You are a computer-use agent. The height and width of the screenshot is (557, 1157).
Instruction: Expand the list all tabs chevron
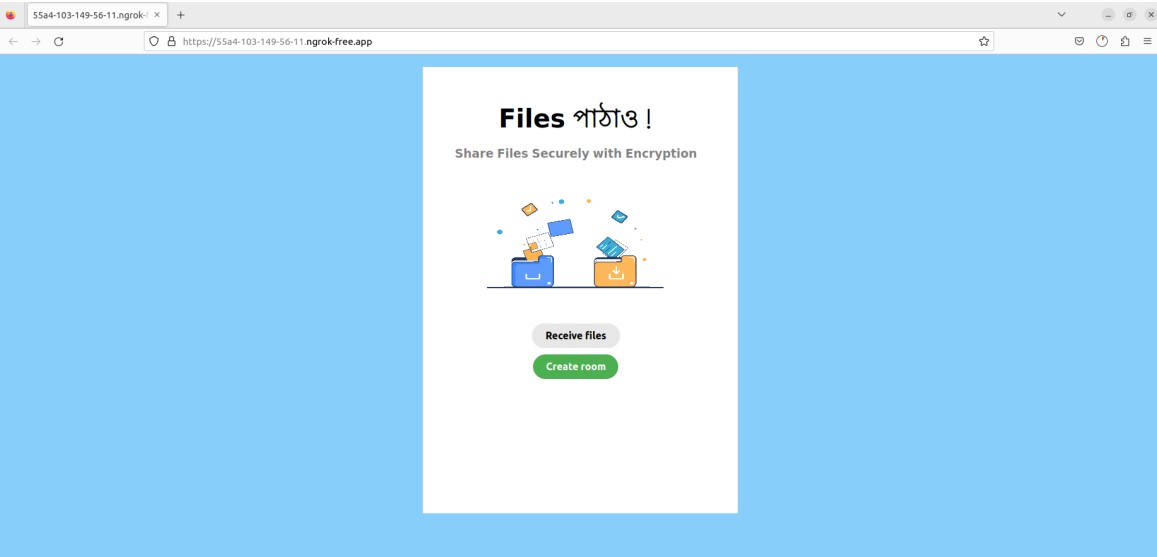click(x=1061, y=15)
